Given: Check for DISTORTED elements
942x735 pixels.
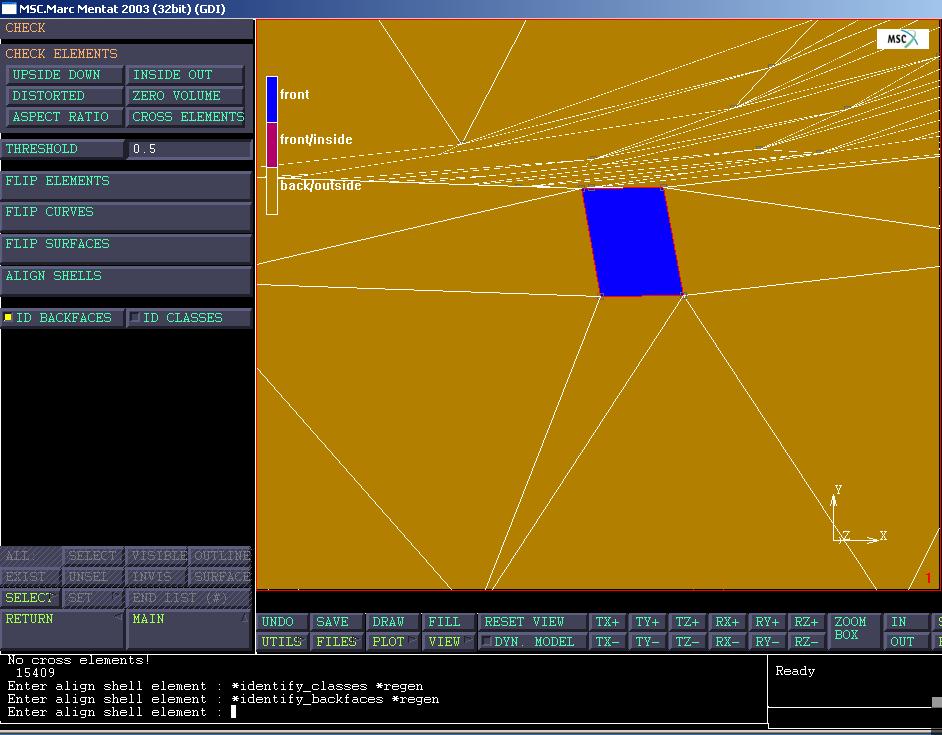Looking at the screenshot, I should pos(64,96).
